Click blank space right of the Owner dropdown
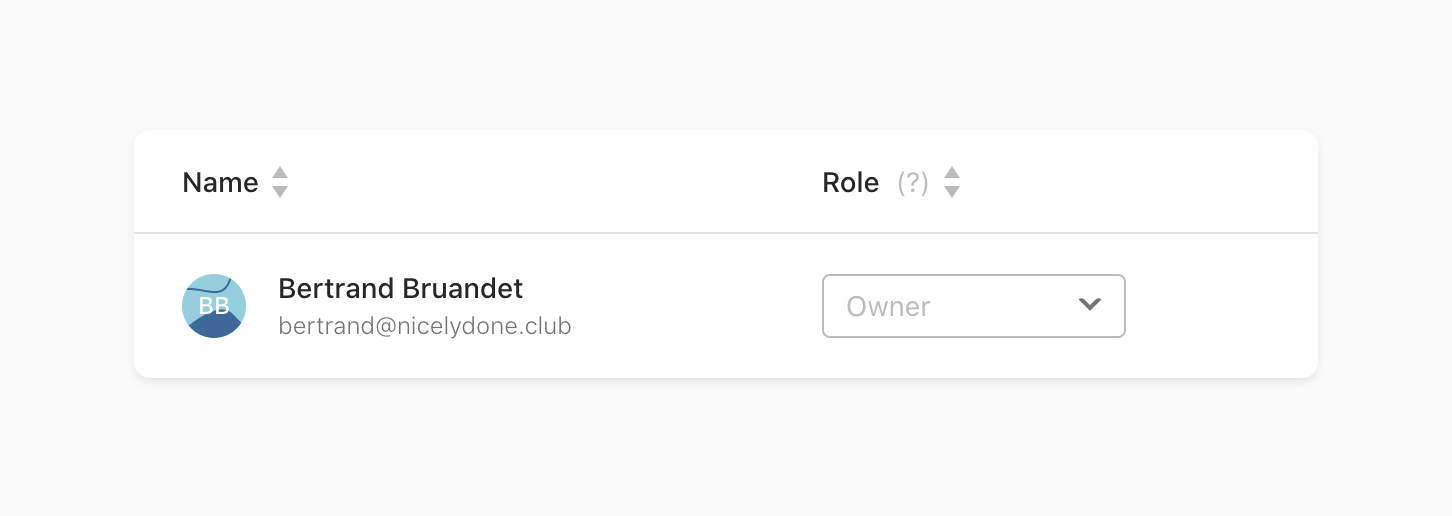This screenshot has height=516, width=1452. click(1220, 306)
